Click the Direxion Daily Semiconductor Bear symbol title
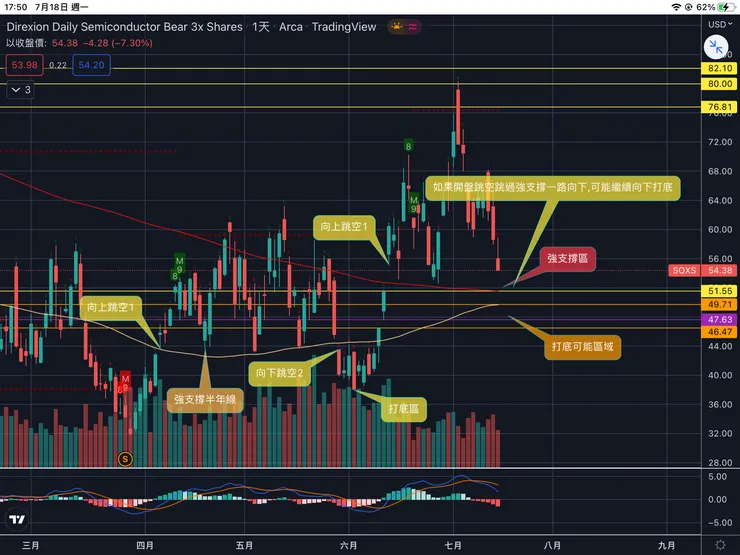 pyautogui.click(x=125, y=27)
